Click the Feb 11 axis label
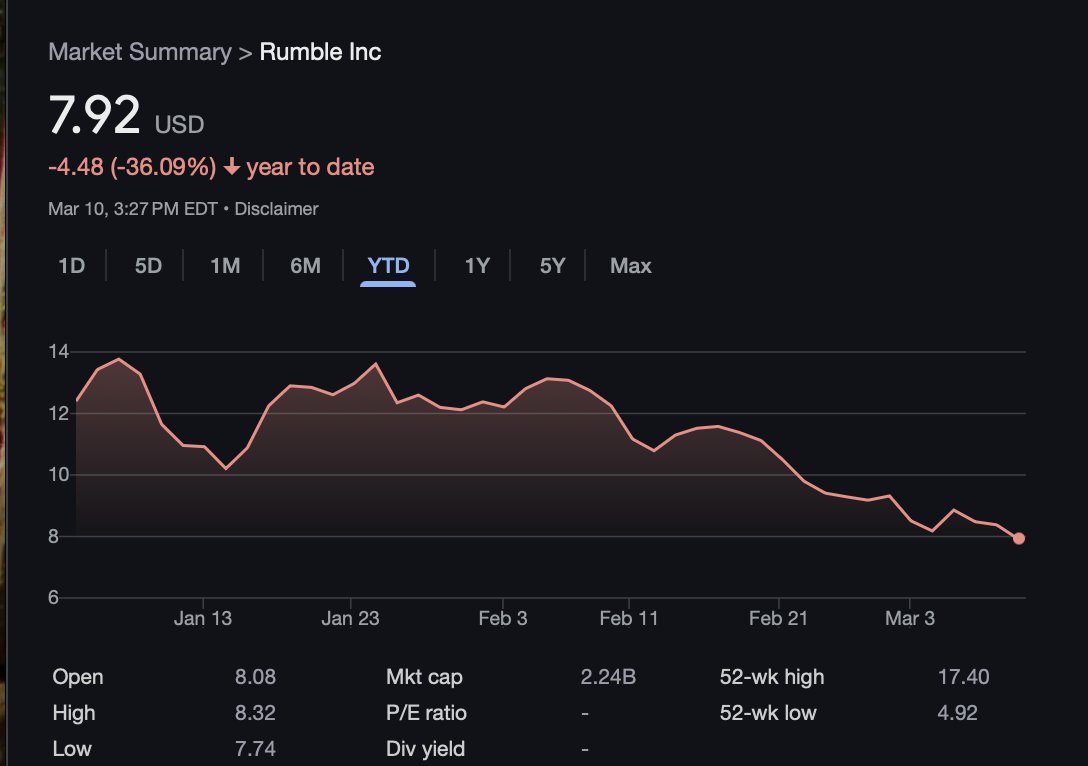This screenshot has width=1088, height=766. coord(629,618)
